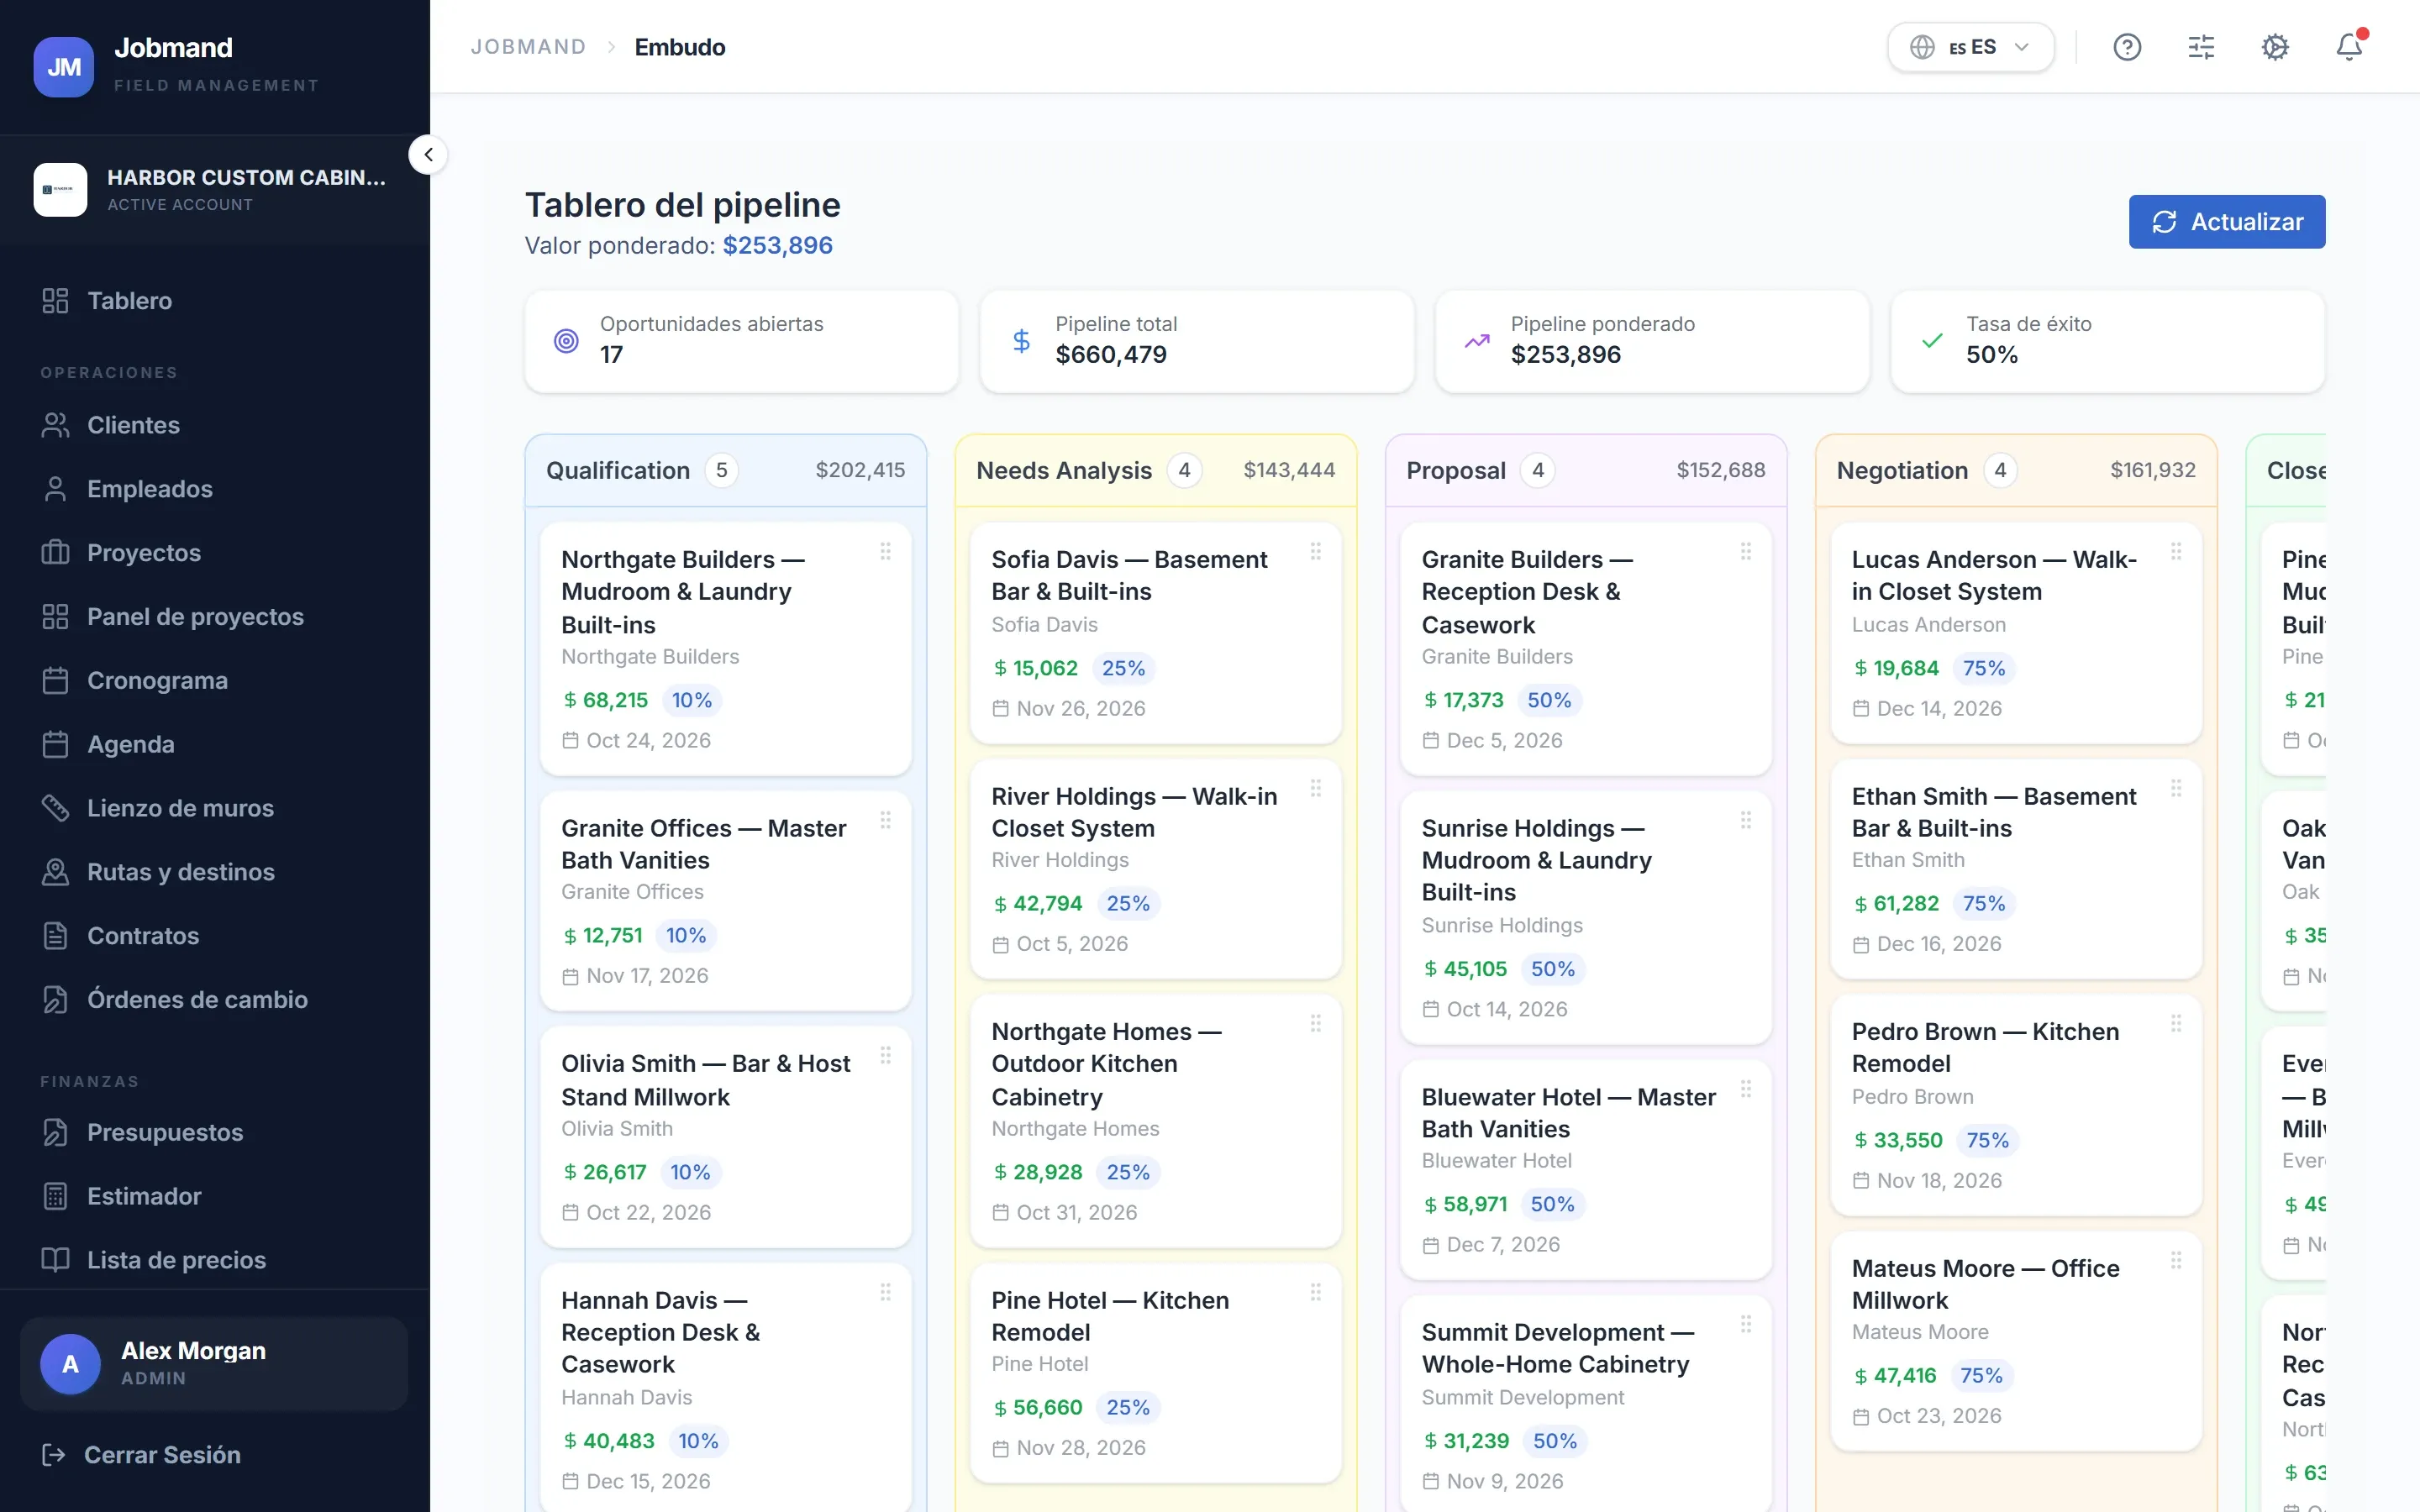The width and height of the screenshot is (2420, 1512).
Task: Open the Pedro Brown — Kitchen Remodel card
Action: [x=2016, y=1105]
